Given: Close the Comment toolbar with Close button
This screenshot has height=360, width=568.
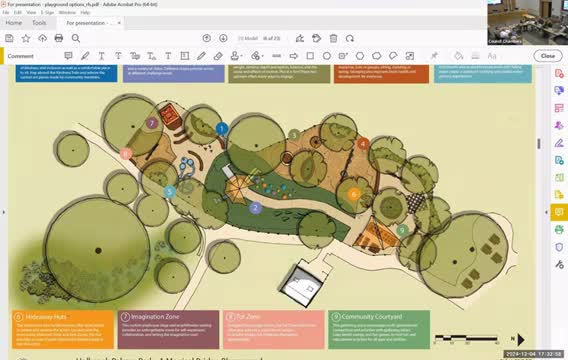Looking at the screenshot, I should click(x=548, y=56).
